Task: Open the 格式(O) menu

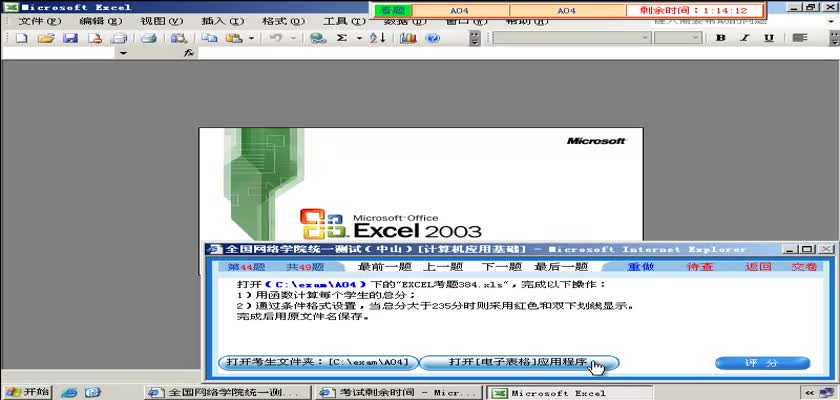Action: coord(283,21)
